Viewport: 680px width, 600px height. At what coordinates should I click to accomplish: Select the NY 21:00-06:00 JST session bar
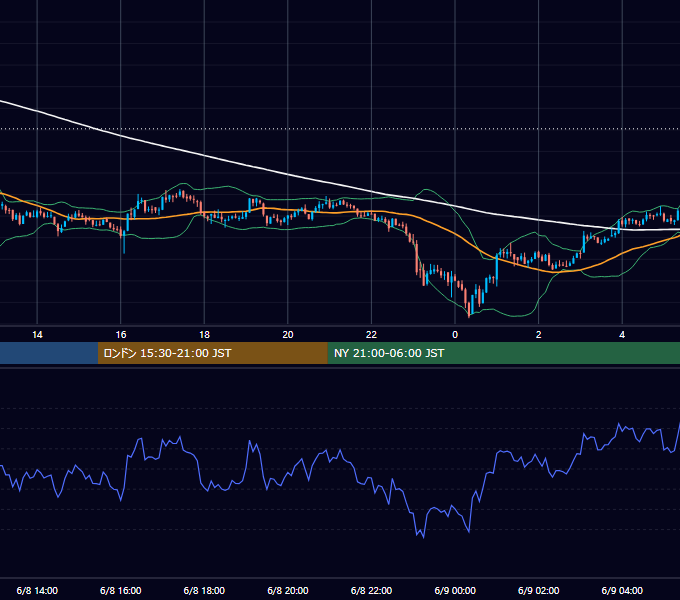[503, 353]
